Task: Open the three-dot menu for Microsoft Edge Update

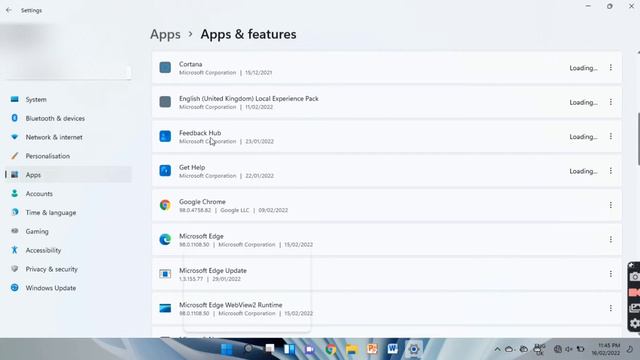Action: (611, 273)
